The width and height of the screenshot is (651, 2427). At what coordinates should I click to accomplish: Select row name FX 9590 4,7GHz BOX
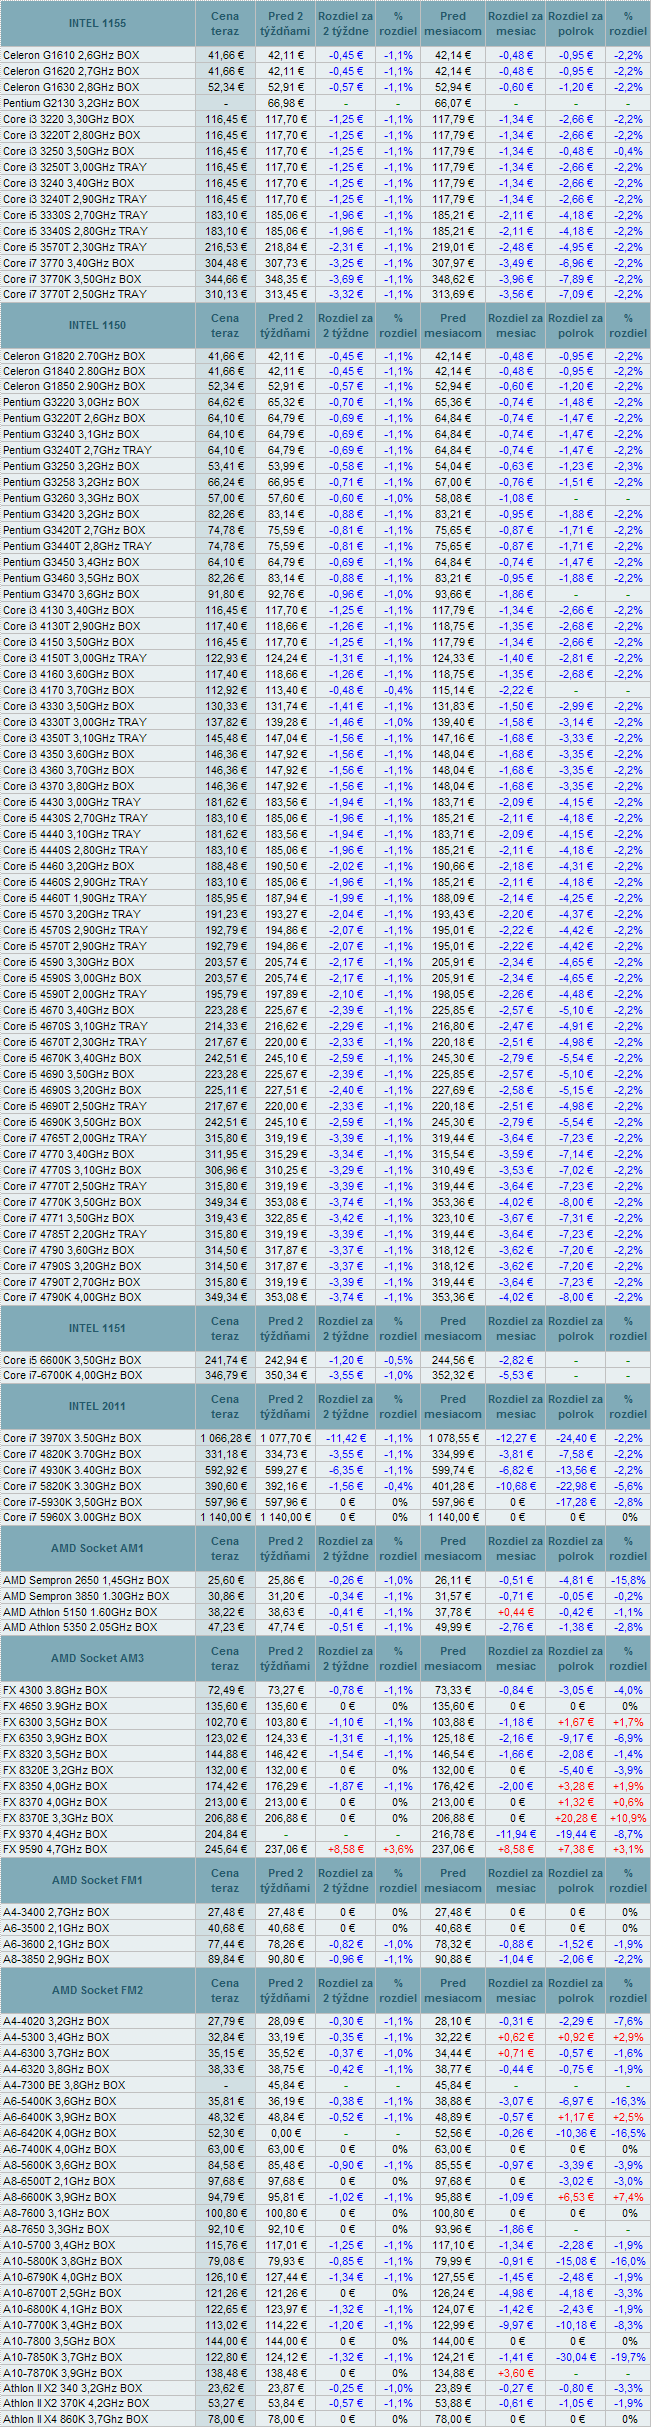click(x=55, y=1849)
